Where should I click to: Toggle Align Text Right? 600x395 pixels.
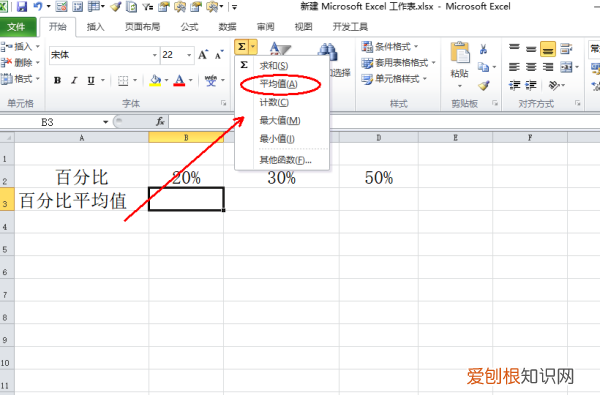click(548, 67)
